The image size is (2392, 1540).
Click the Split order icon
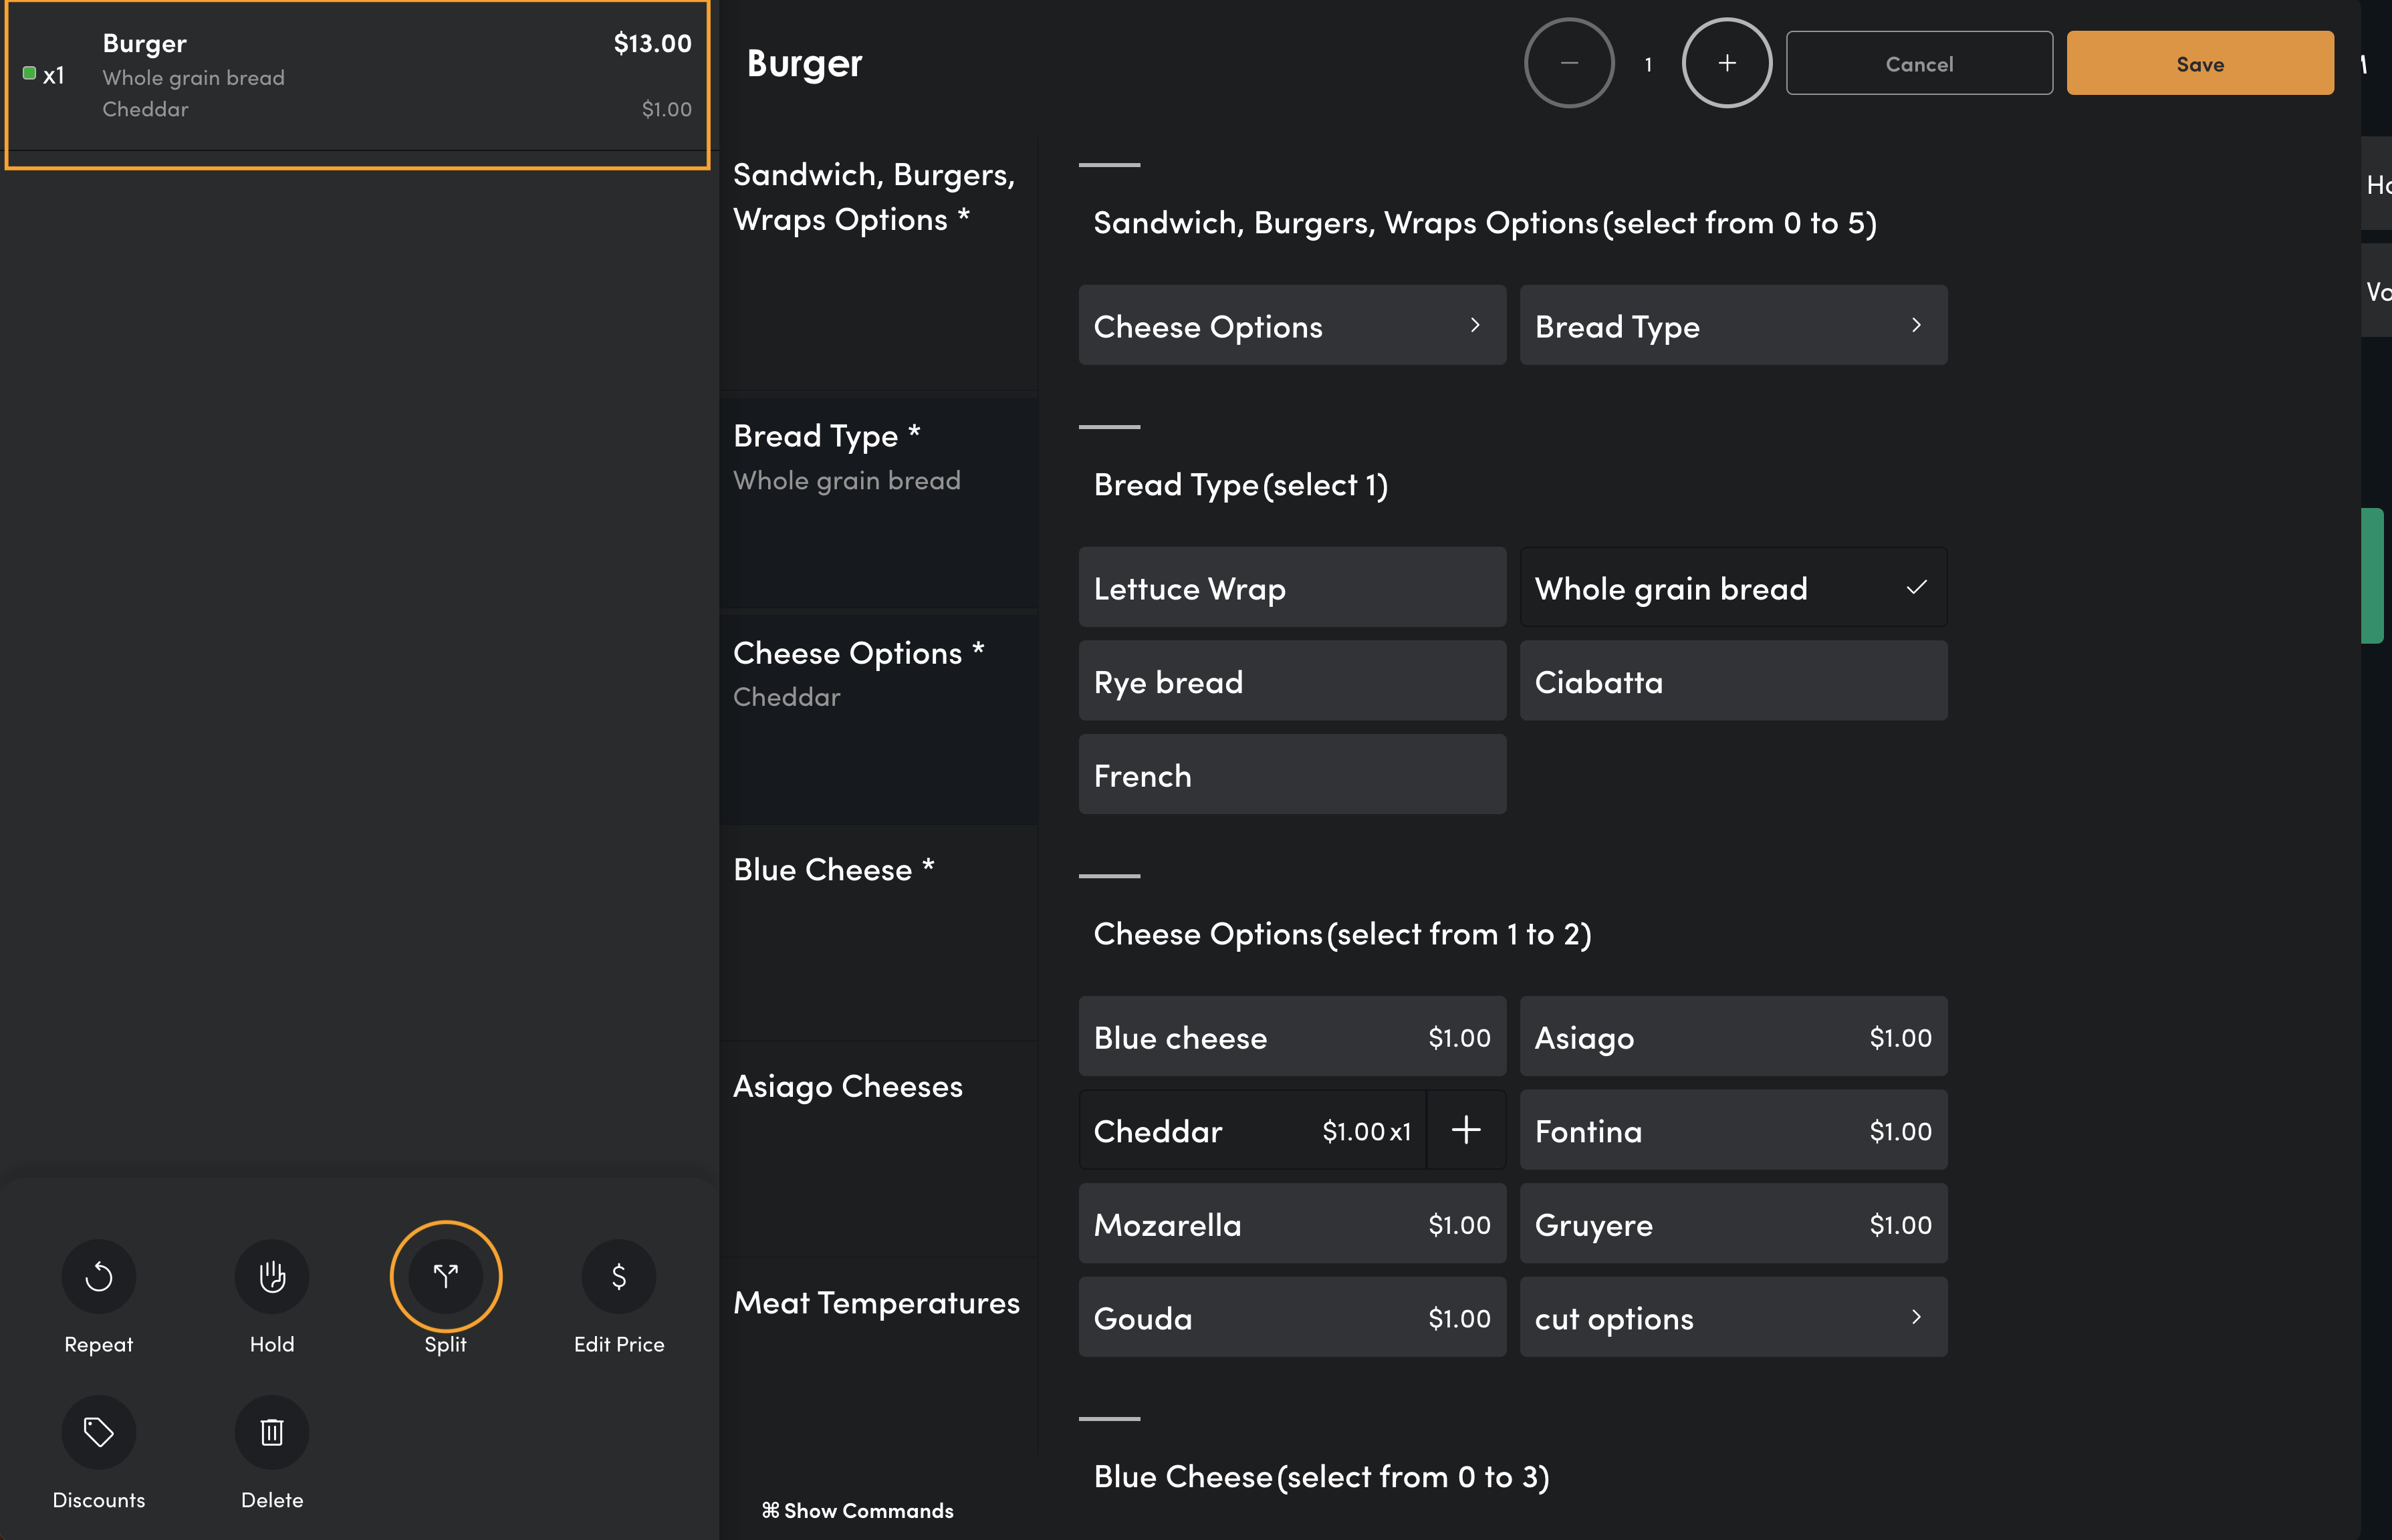click(x=446, y=1276)
